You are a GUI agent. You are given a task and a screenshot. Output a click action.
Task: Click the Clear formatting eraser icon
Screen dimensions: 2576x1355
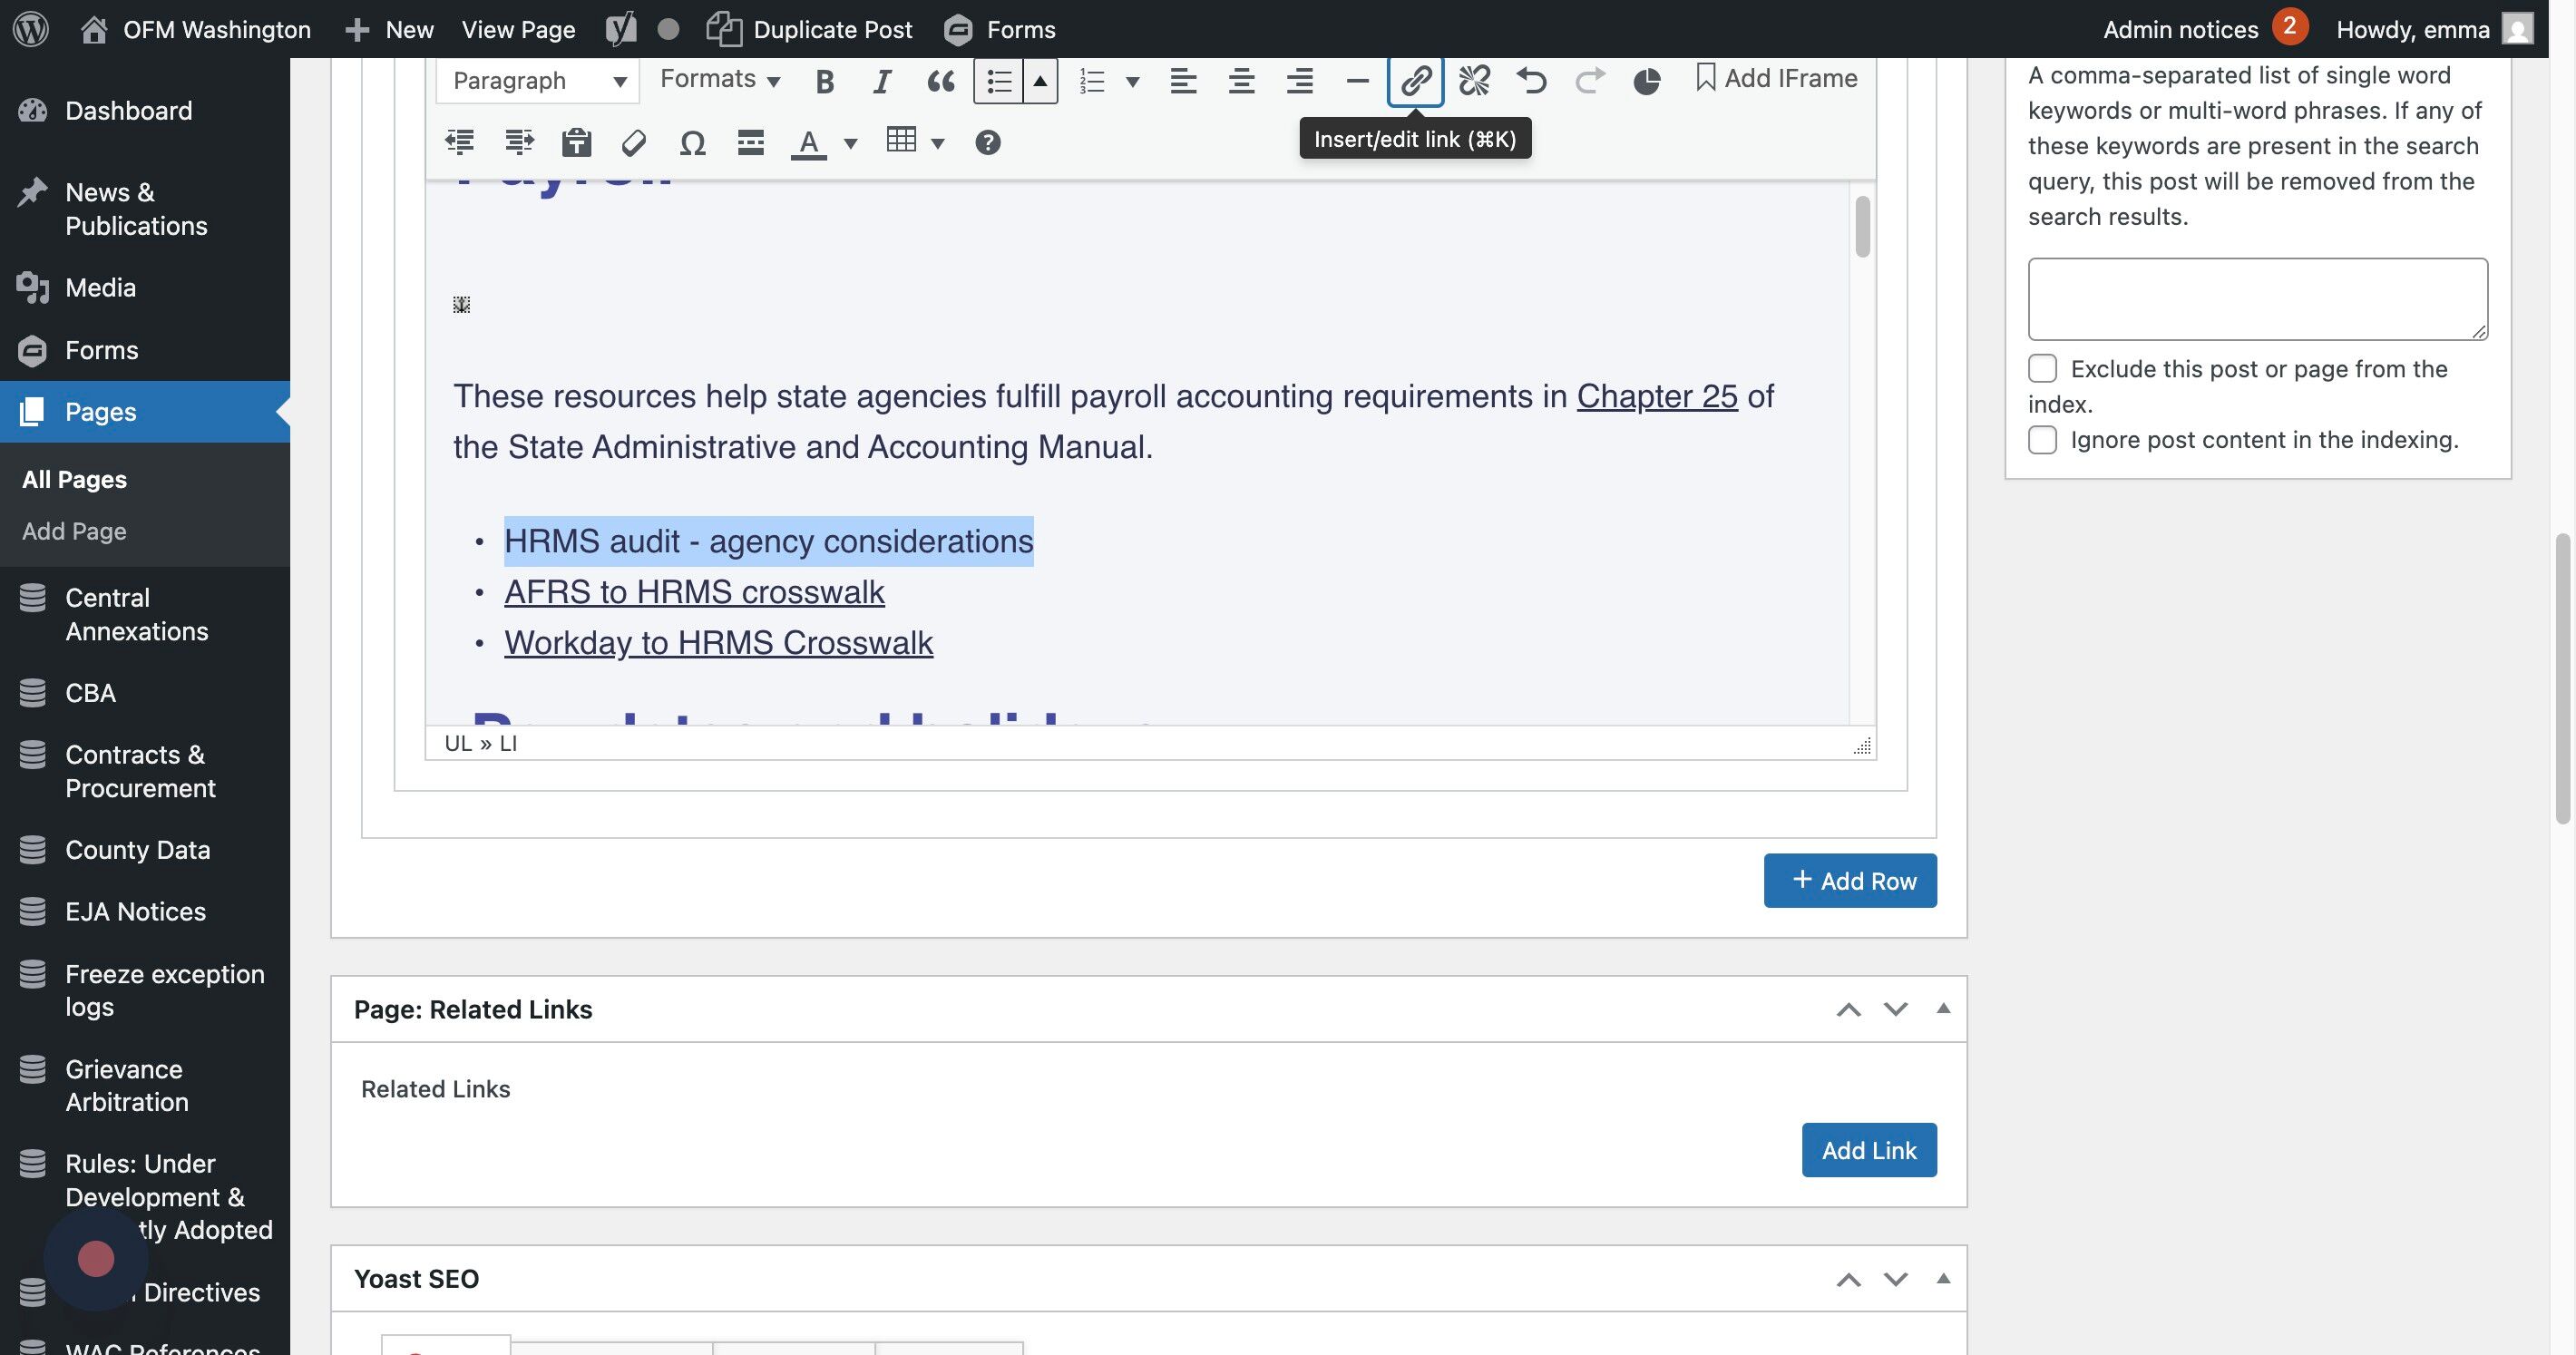[633, 143]
